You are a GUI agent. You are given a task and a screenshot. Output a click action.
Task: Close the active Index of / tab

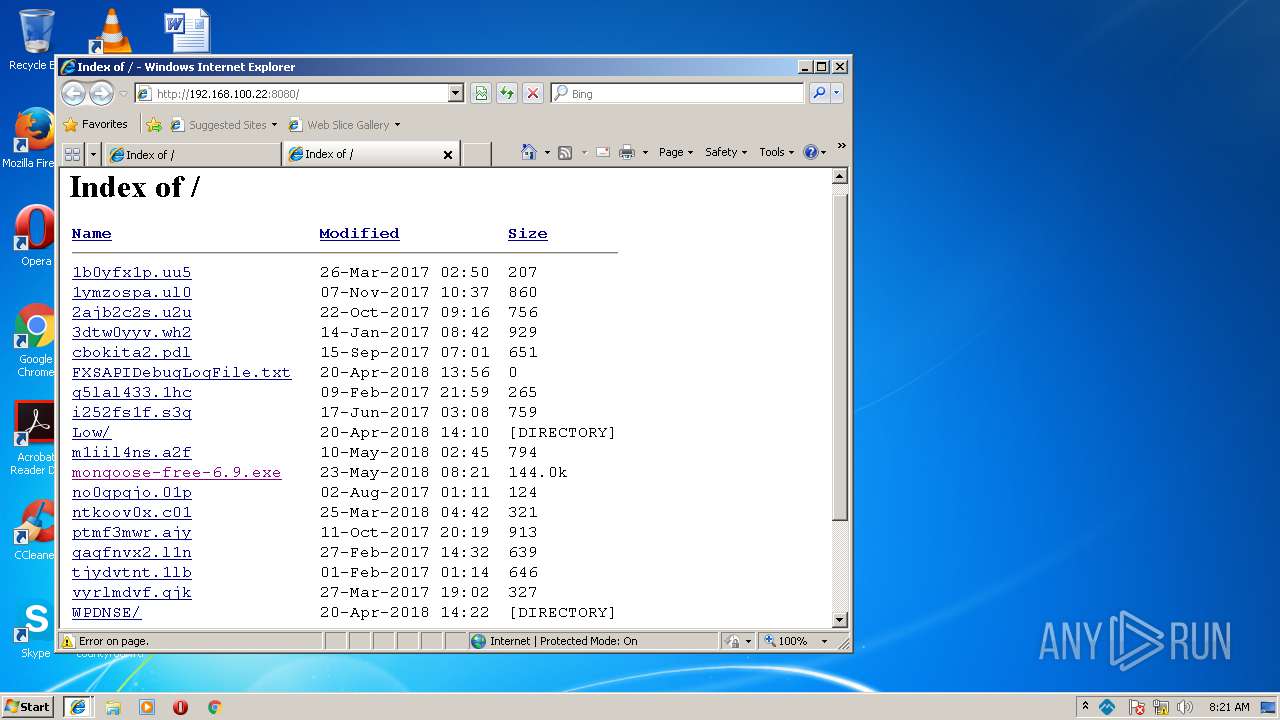click(448, 155)
